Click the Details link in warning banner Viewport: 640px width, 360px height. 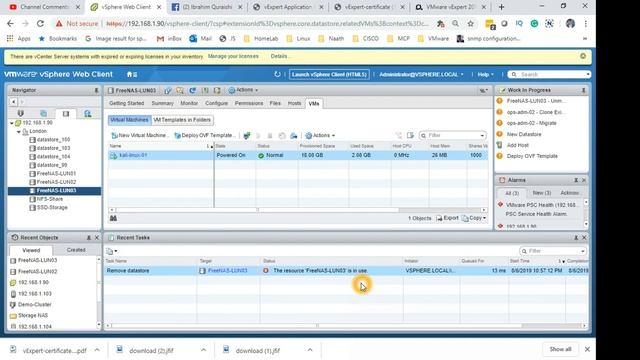[x=280, y=56]
